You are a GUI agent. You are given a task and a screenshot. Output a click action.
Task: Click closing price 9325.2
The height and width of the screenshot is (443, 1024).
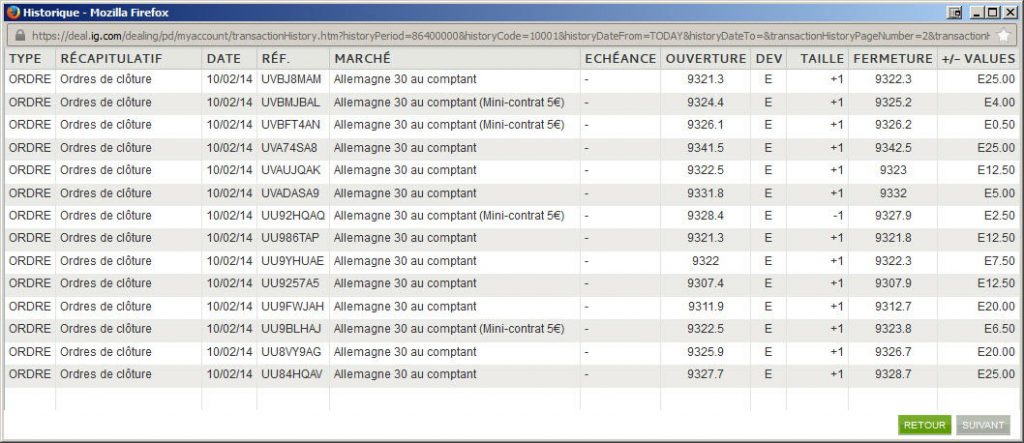click(893, 102)
